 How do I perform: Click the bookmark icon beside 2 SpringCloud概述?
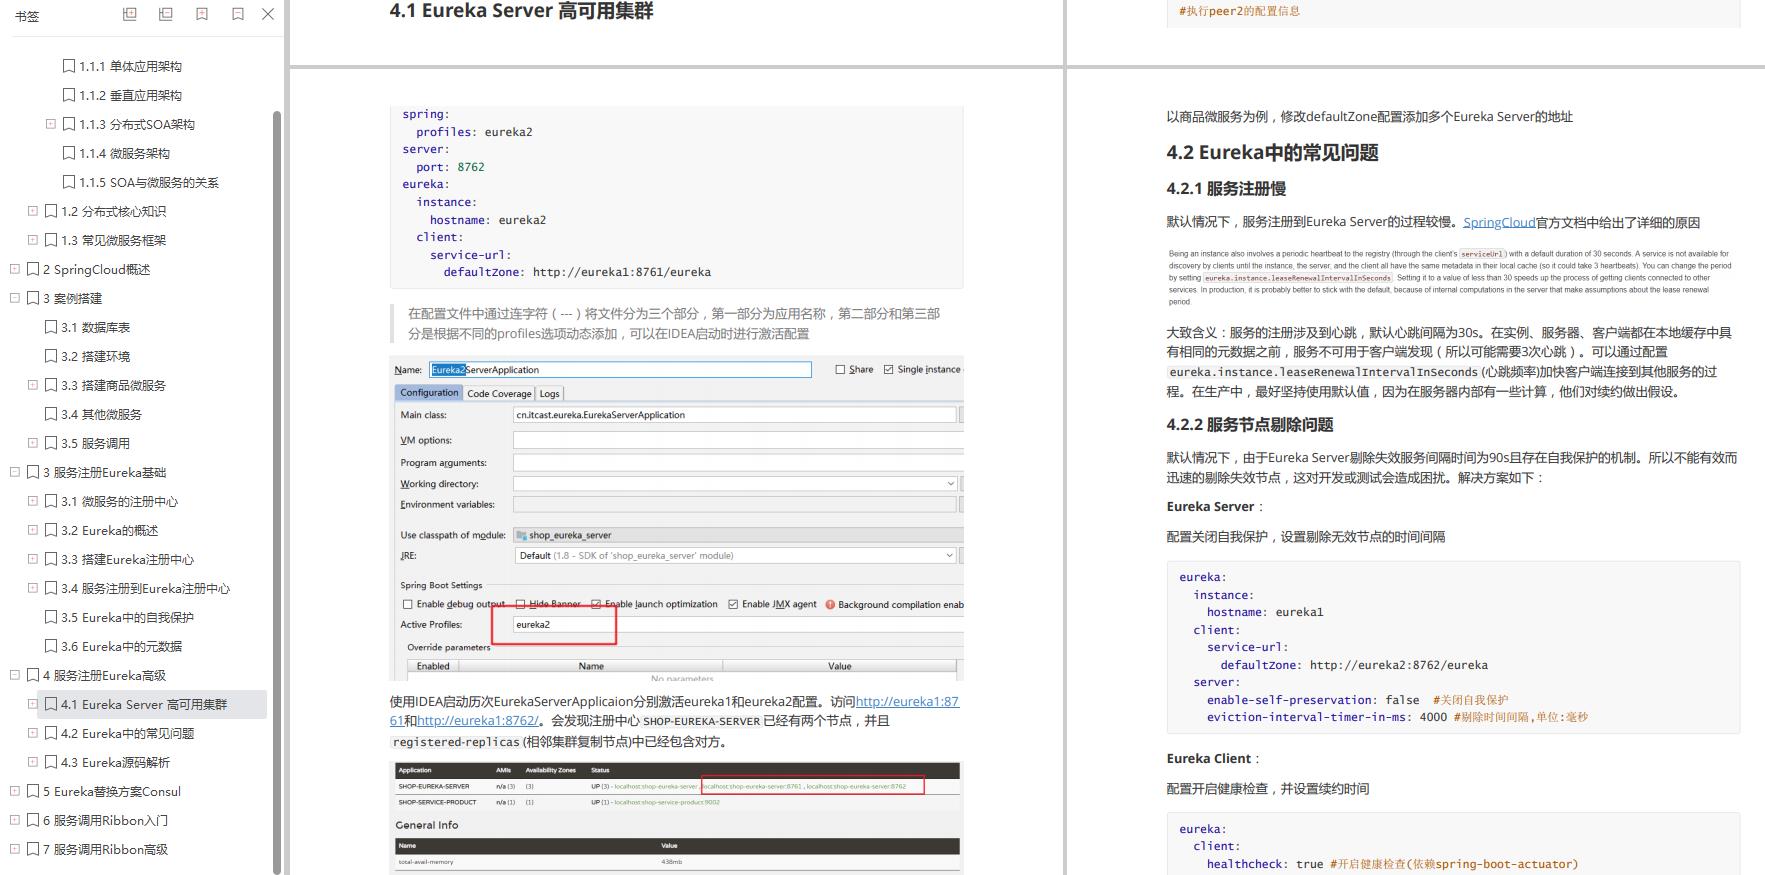click(33, 269)
